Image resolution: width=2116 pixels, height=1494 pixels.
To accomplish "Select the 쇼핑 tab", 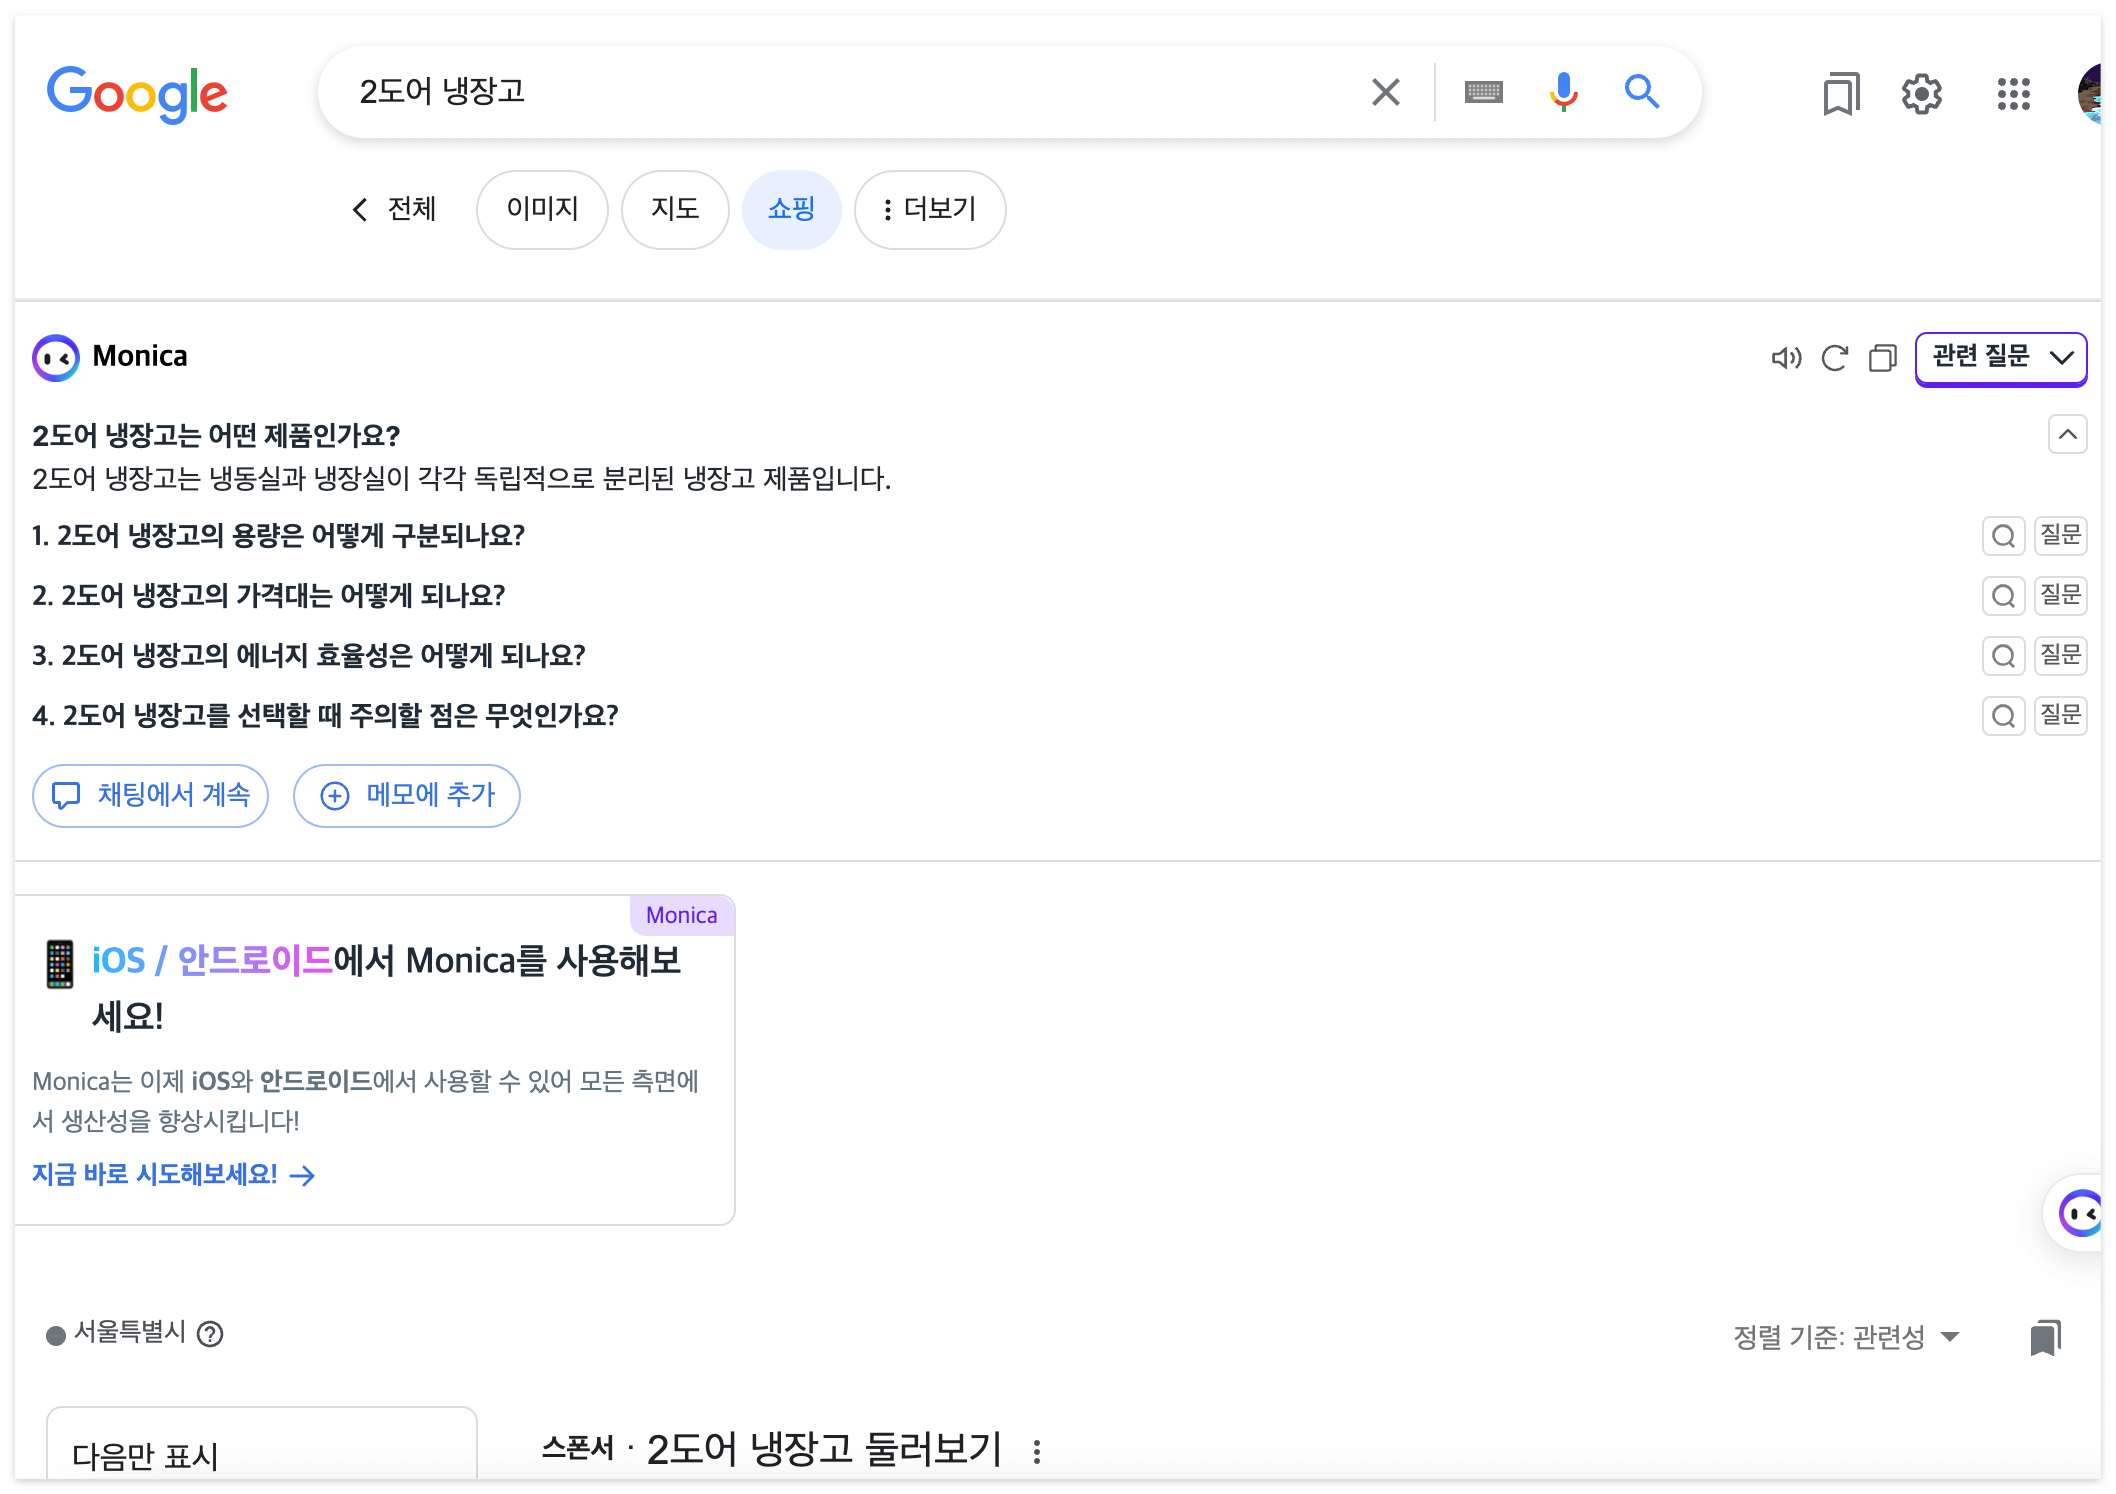I will pos(791,209).
